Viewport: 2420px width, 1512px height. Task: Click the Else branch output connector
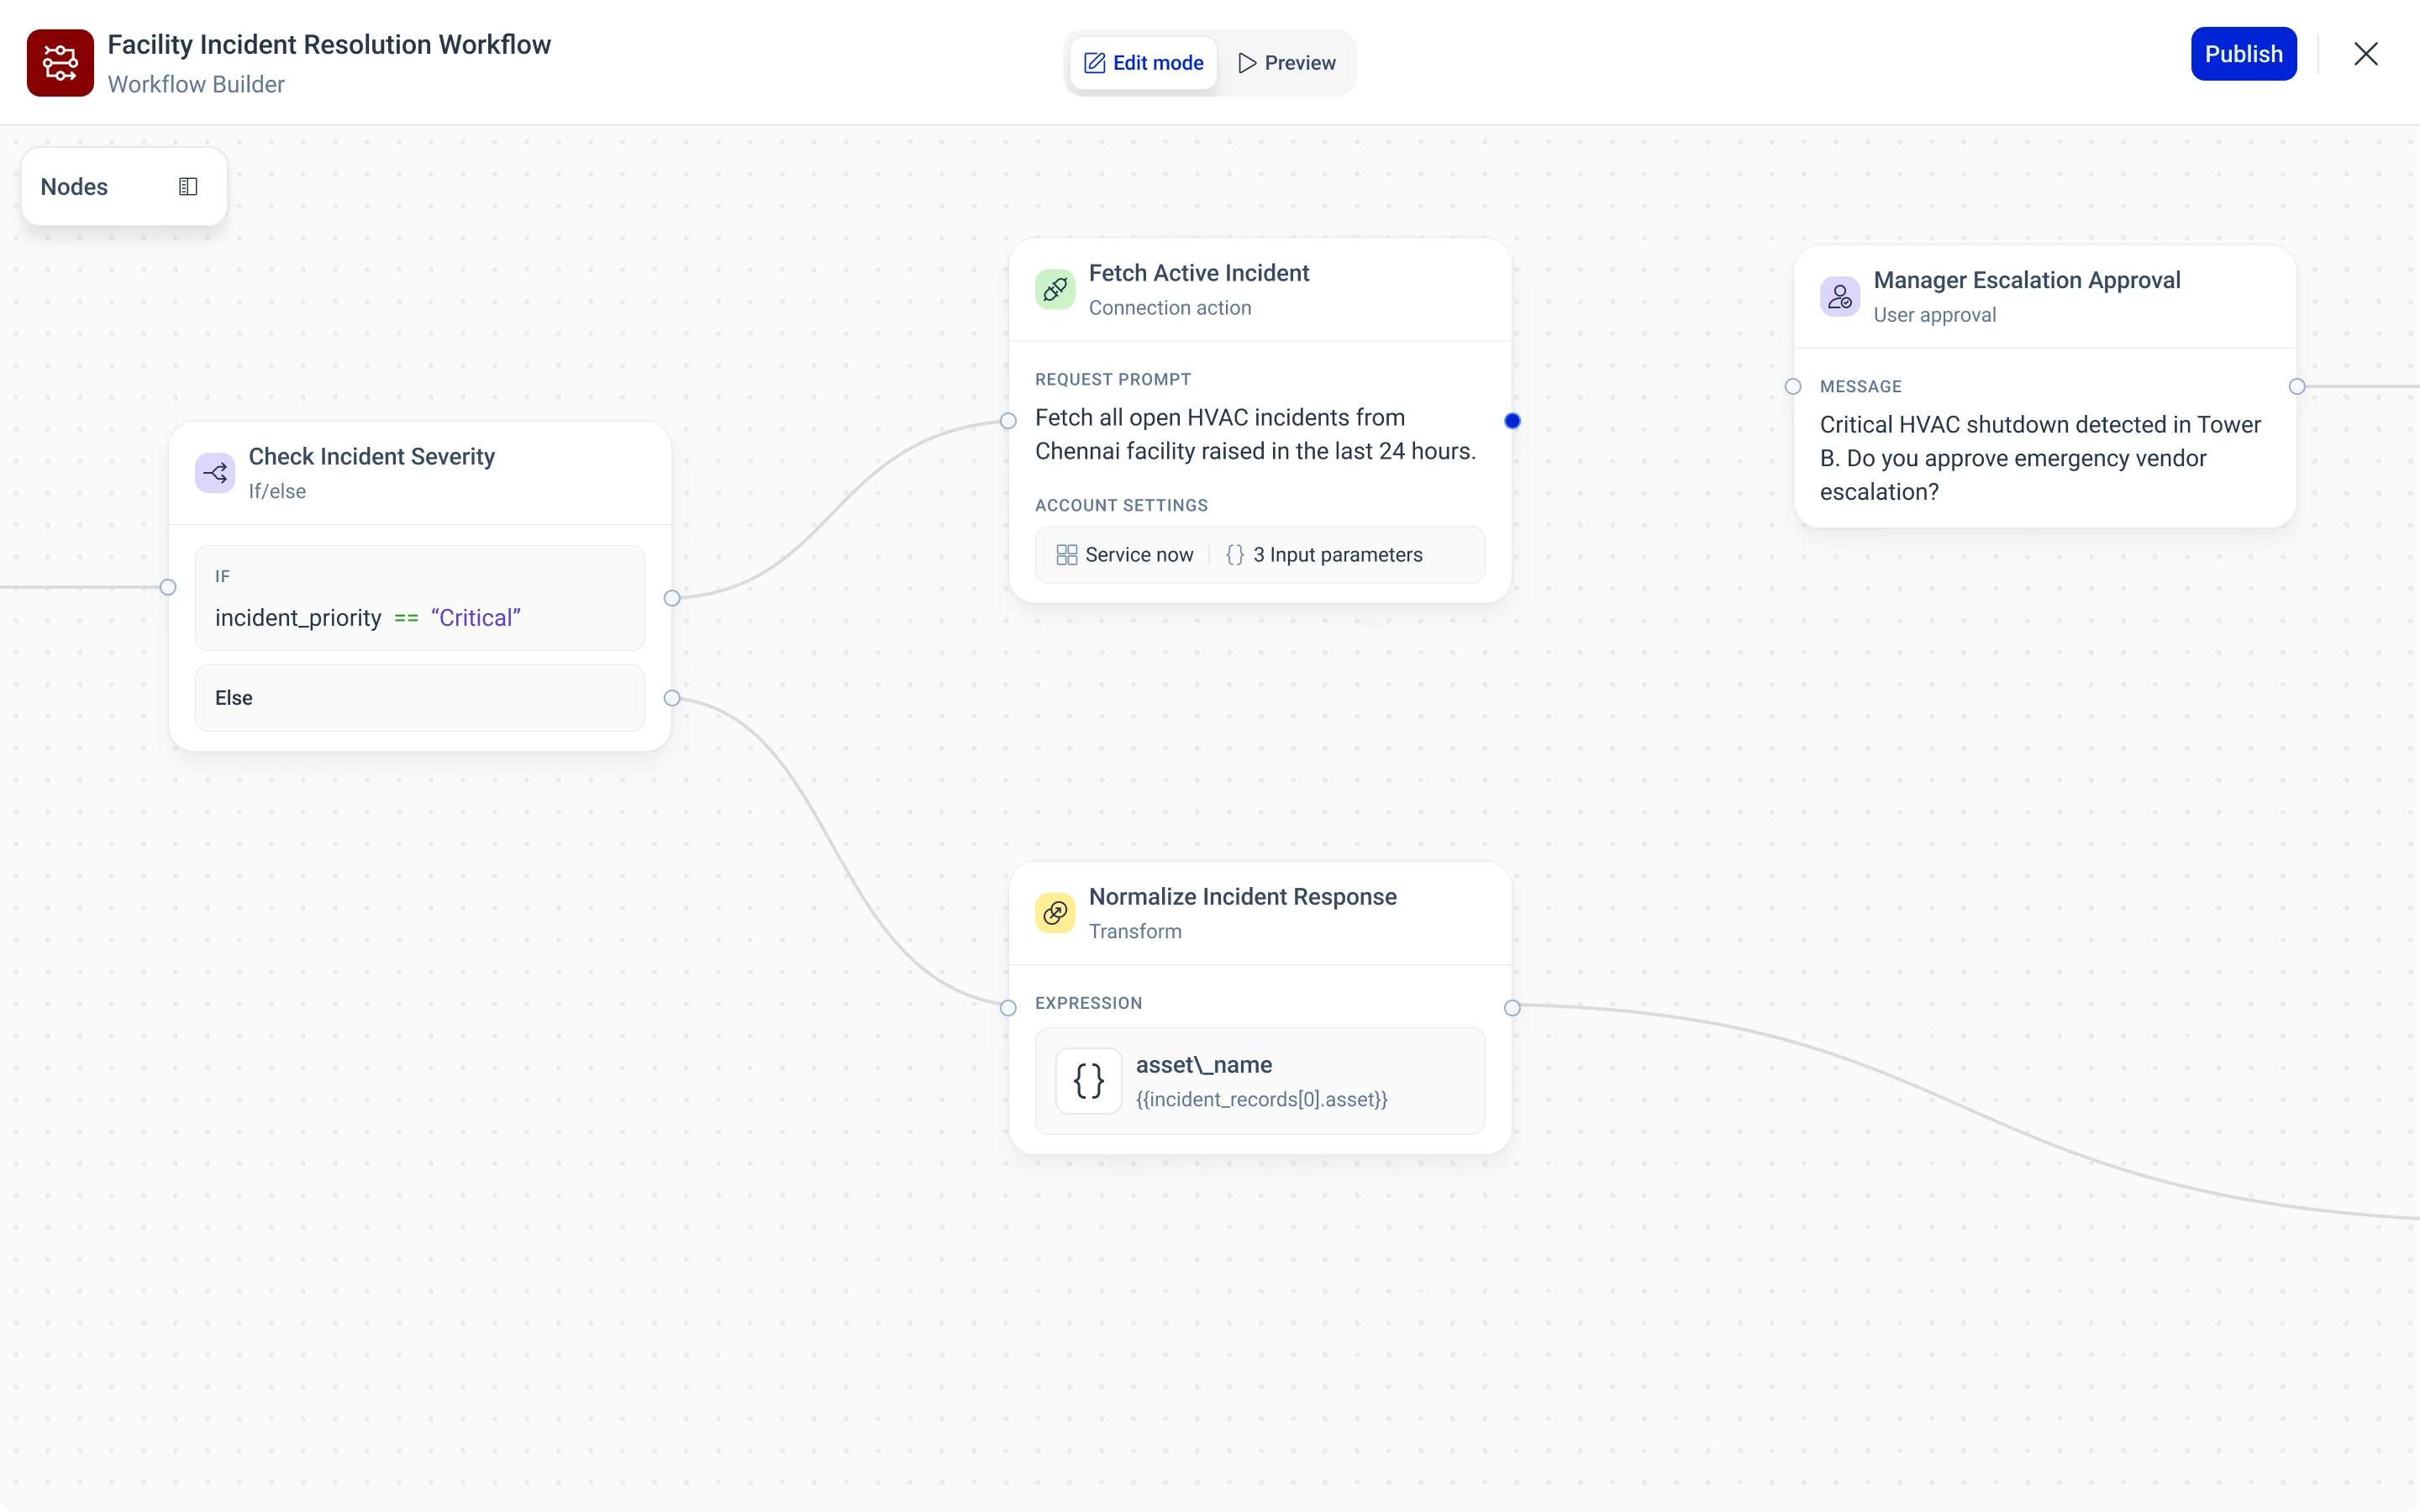[x=672, y=698]
